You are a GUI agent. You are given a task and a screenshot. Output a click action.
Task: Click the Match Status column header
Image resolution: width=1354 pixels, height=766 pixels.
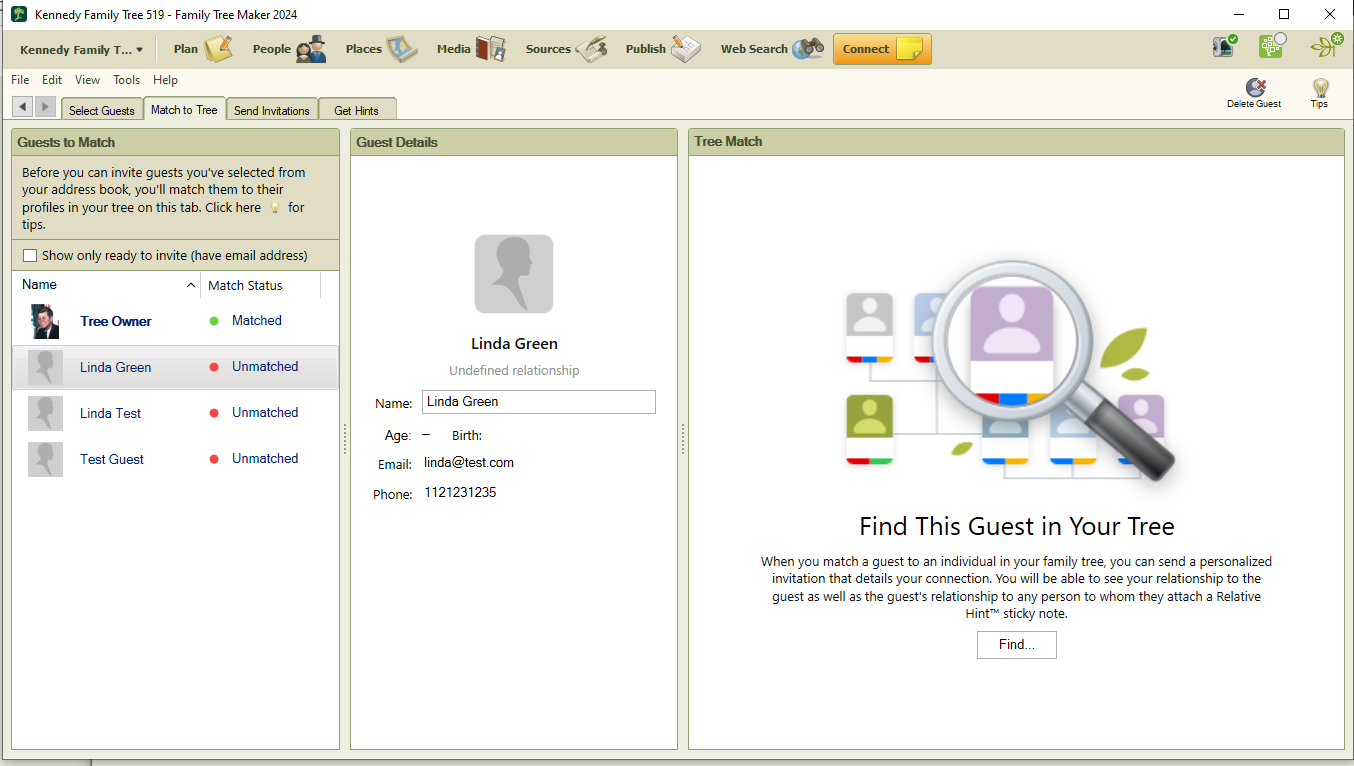coord(260,285)
